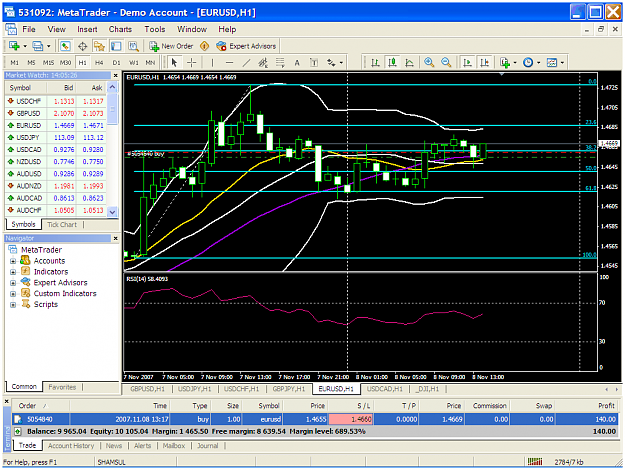Open the Profiles icon in the toolbar
Viewport: 625px width, 470px height.
[37, 46]
